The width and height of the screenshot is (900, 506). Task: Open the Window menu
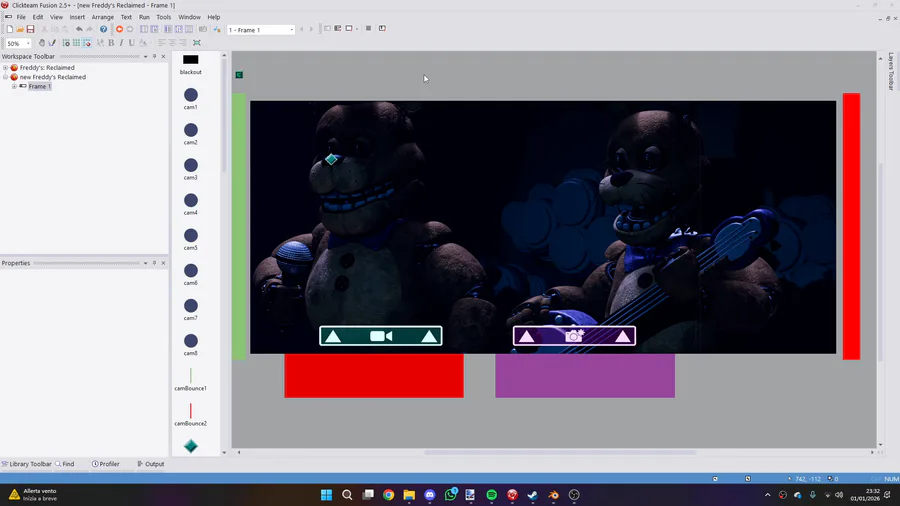(189, 17)
